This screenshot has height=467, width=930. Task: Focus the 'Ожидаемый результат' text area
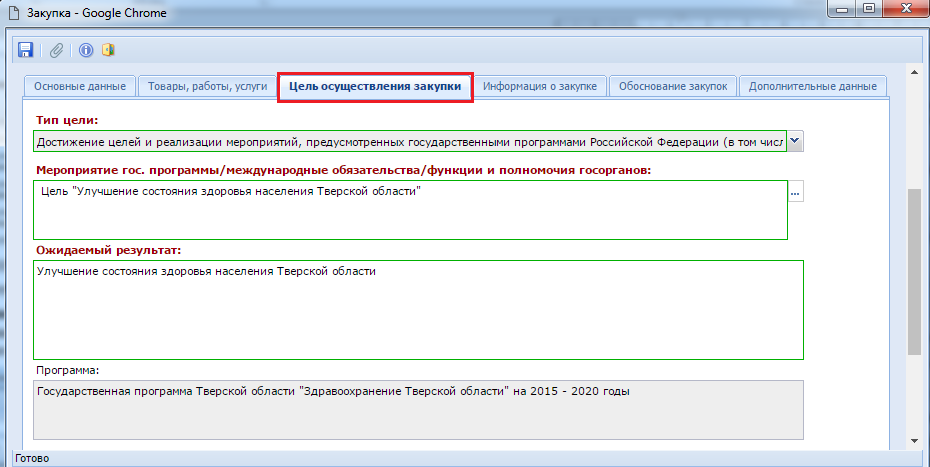coord(418,310)
